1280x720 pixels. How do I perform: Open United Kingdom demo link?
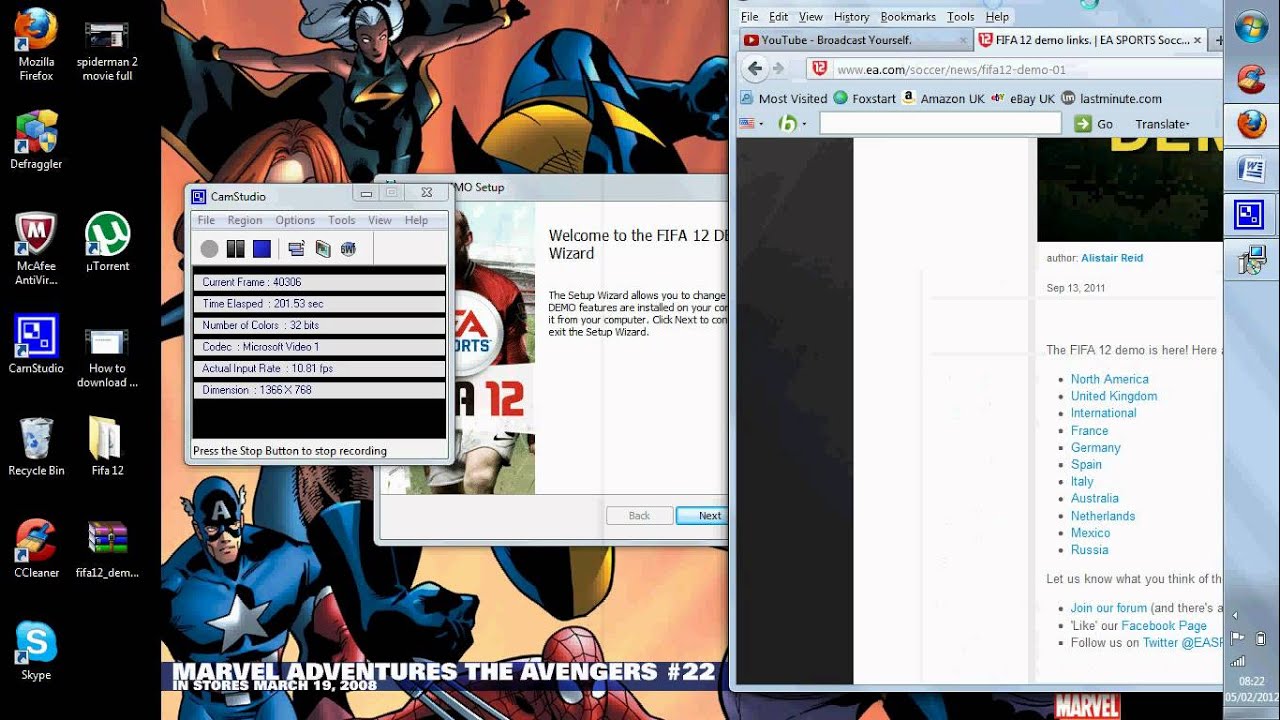(1114, 396)
